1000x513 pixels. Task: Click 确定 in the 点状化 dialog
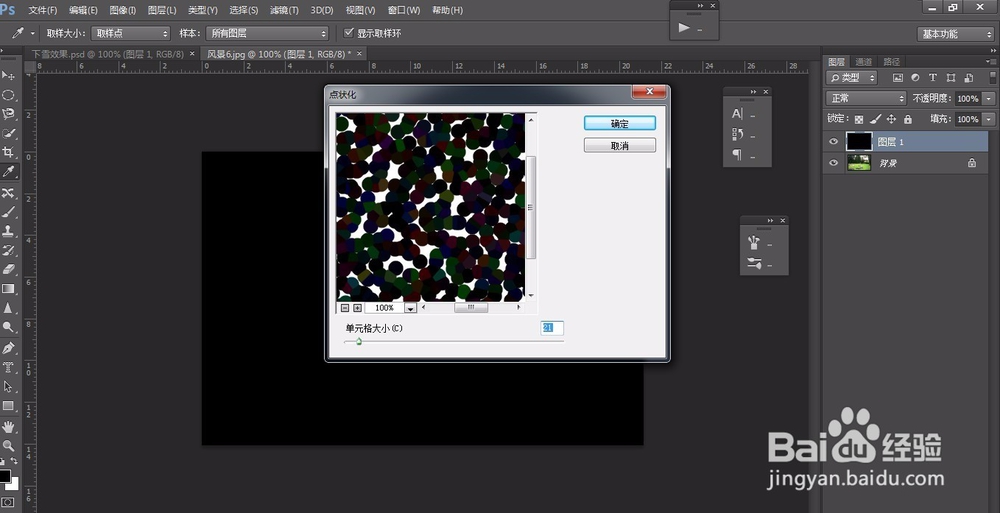tap(620, 124)
